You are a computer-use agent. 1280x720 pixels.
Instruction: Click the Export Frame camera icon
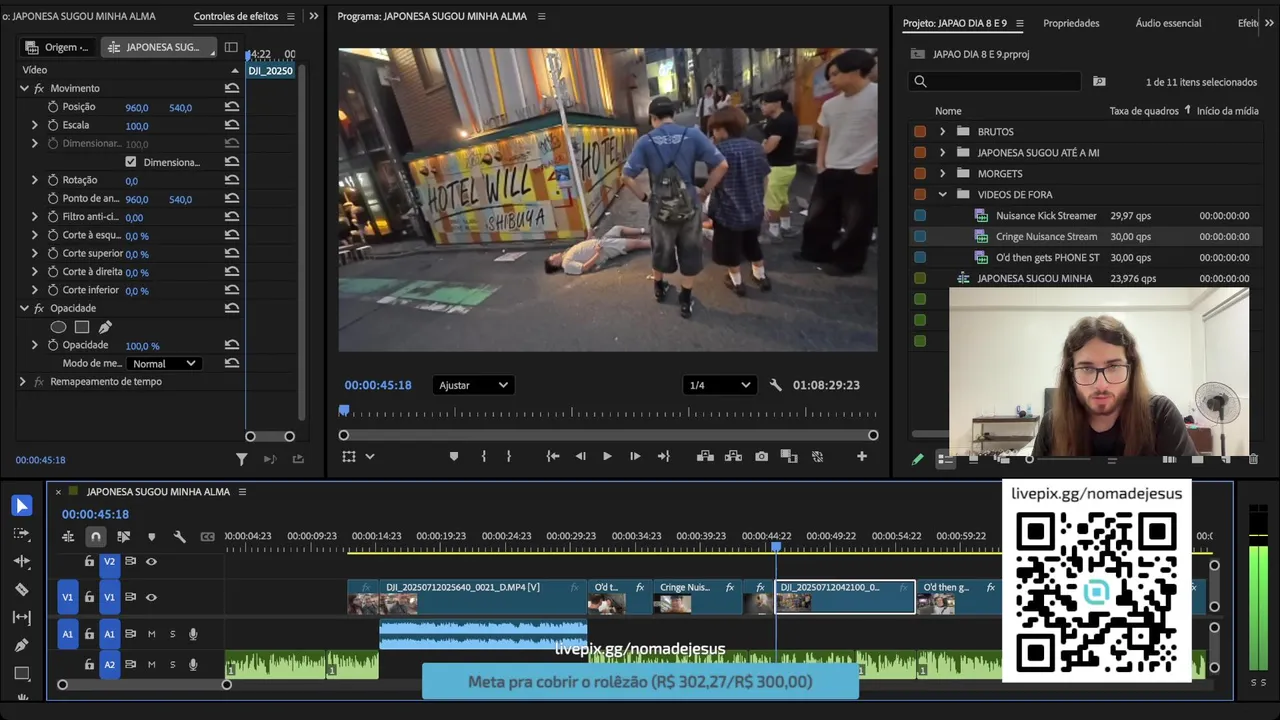pyautogui.click(x=761, y=457)
